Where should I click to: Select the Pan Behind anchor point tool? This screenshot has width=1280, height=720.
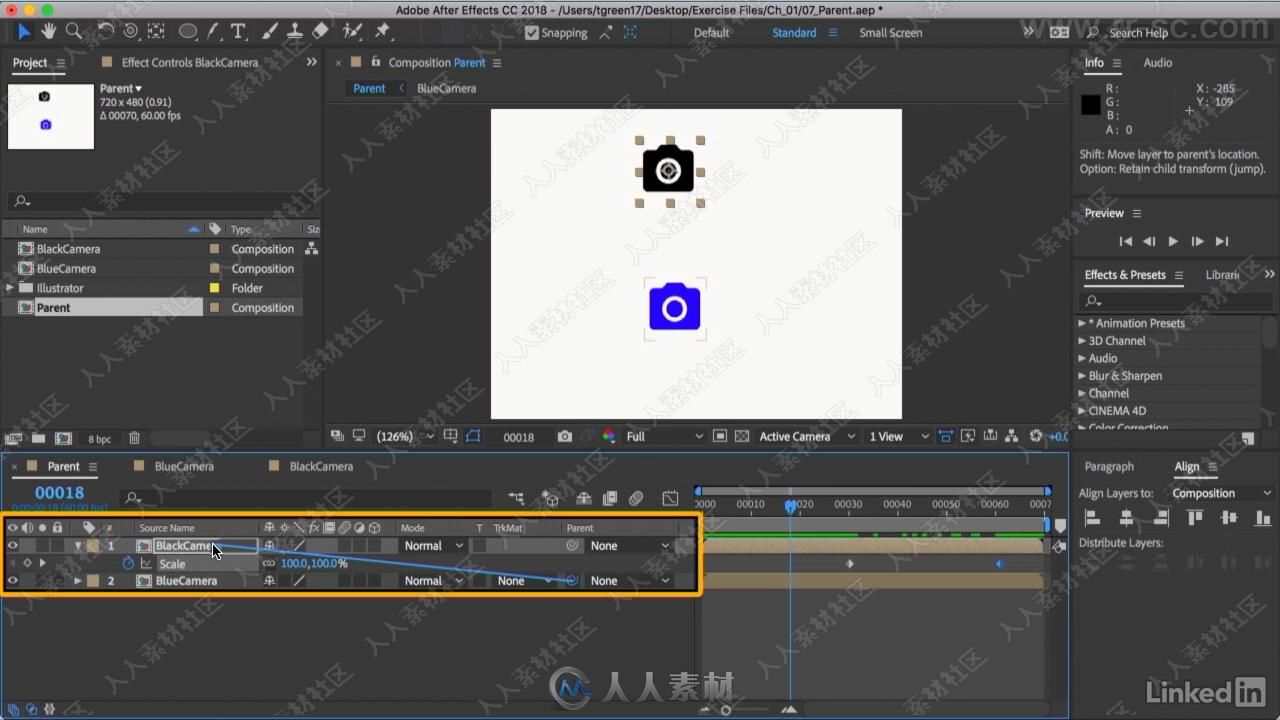[x=156, y=32]
